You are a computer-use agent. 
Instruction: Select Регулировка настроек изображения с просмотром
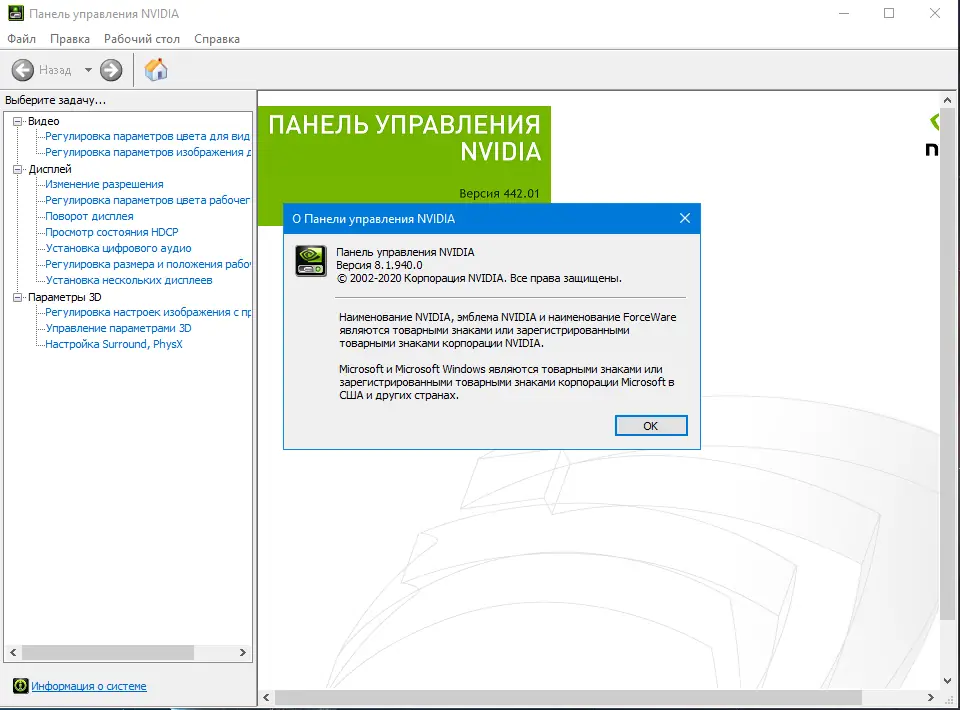coord(148,312)
